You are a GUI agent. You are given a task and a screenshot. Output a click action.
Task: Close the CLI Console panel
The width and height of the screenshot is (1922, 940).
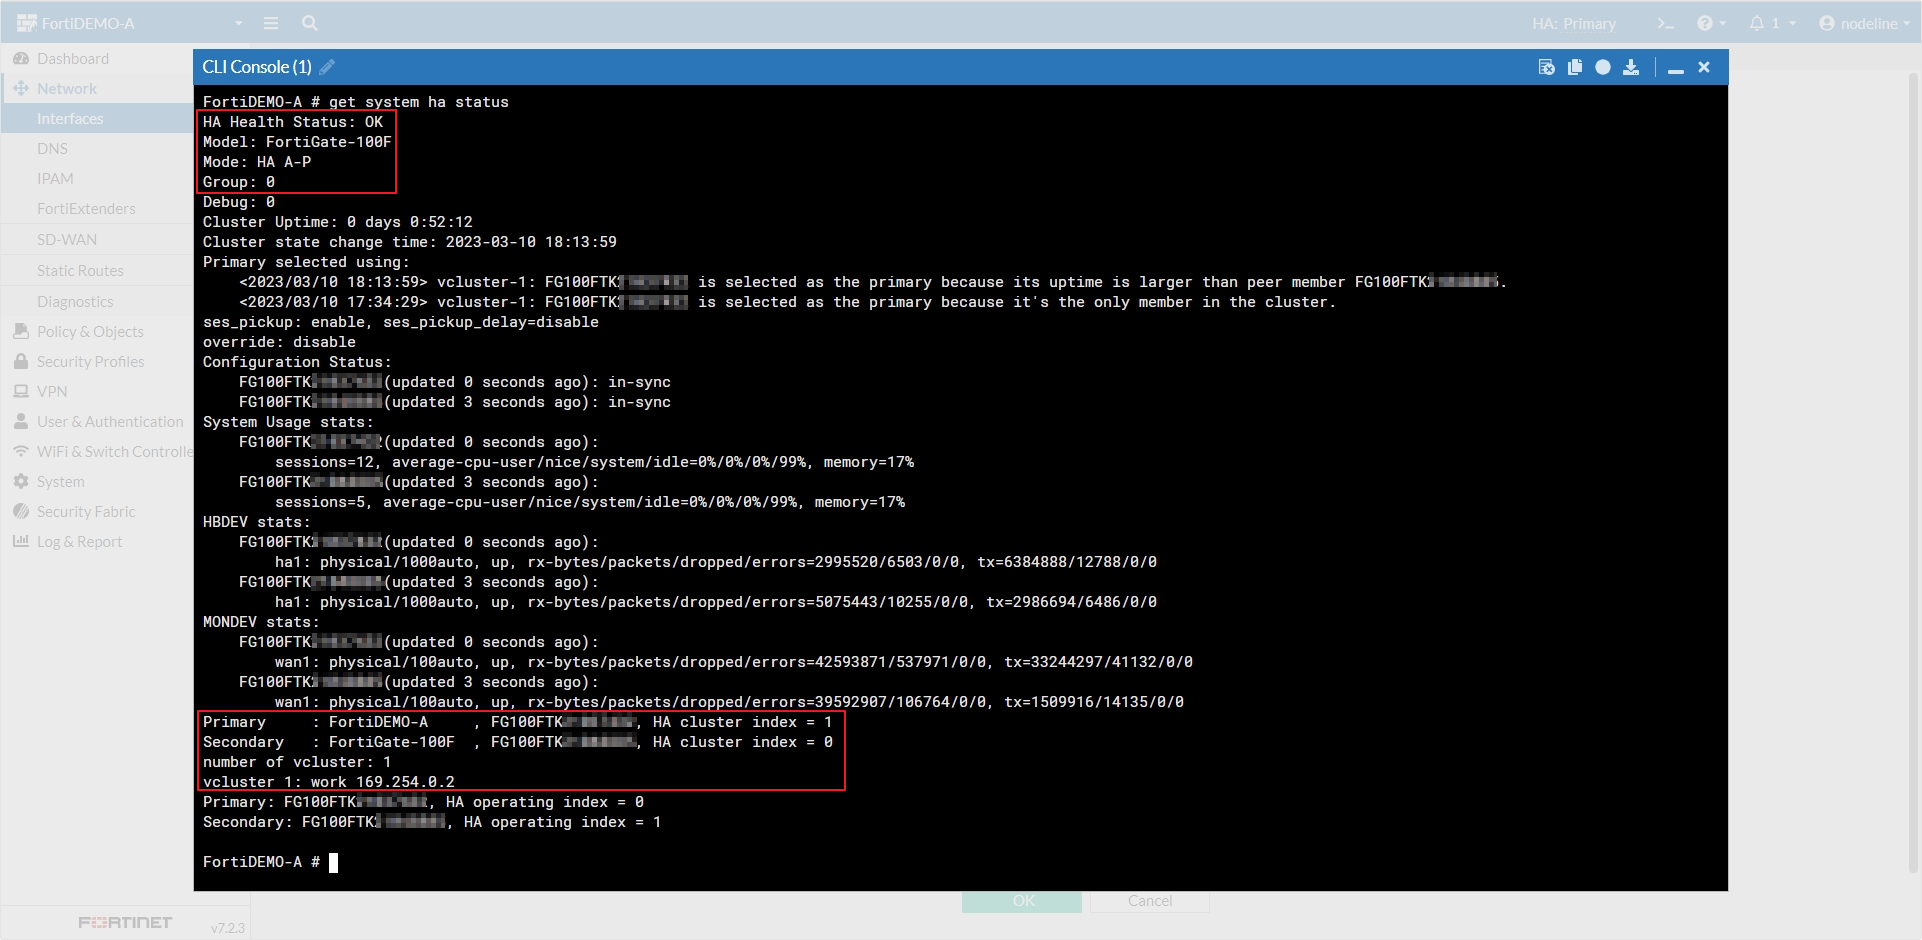1704,67
